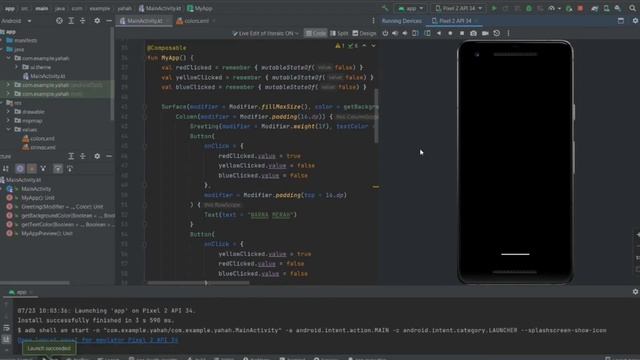Hide the Project panel with the minus icon
The image size is (640, 360).
tap(109, 20)
